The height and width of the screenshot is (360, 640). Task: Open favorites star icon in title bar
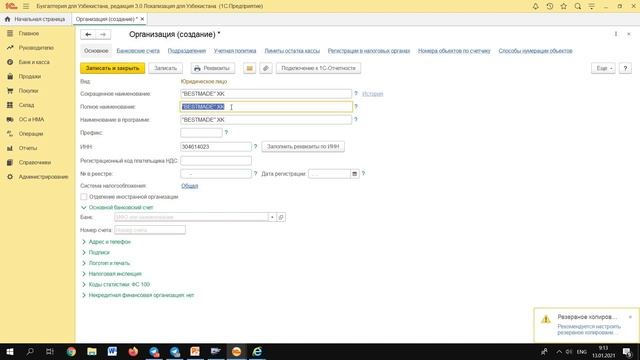click(x=564, y=6)
